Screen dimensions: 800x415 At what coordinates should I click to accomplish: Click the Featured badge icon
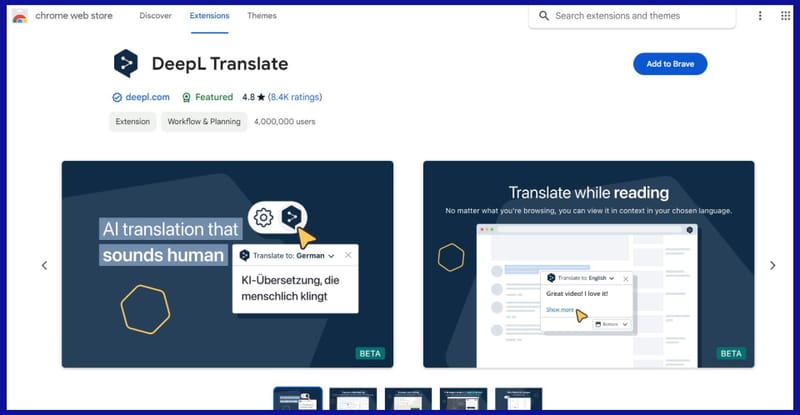186,97
